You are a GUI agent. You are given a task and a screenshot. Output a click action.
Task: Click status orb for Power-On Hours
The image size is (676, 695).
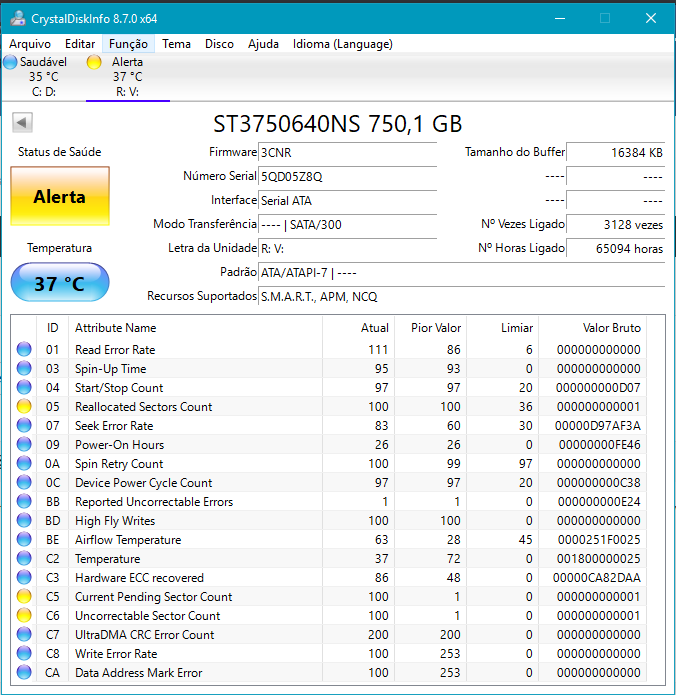(24, 445)
